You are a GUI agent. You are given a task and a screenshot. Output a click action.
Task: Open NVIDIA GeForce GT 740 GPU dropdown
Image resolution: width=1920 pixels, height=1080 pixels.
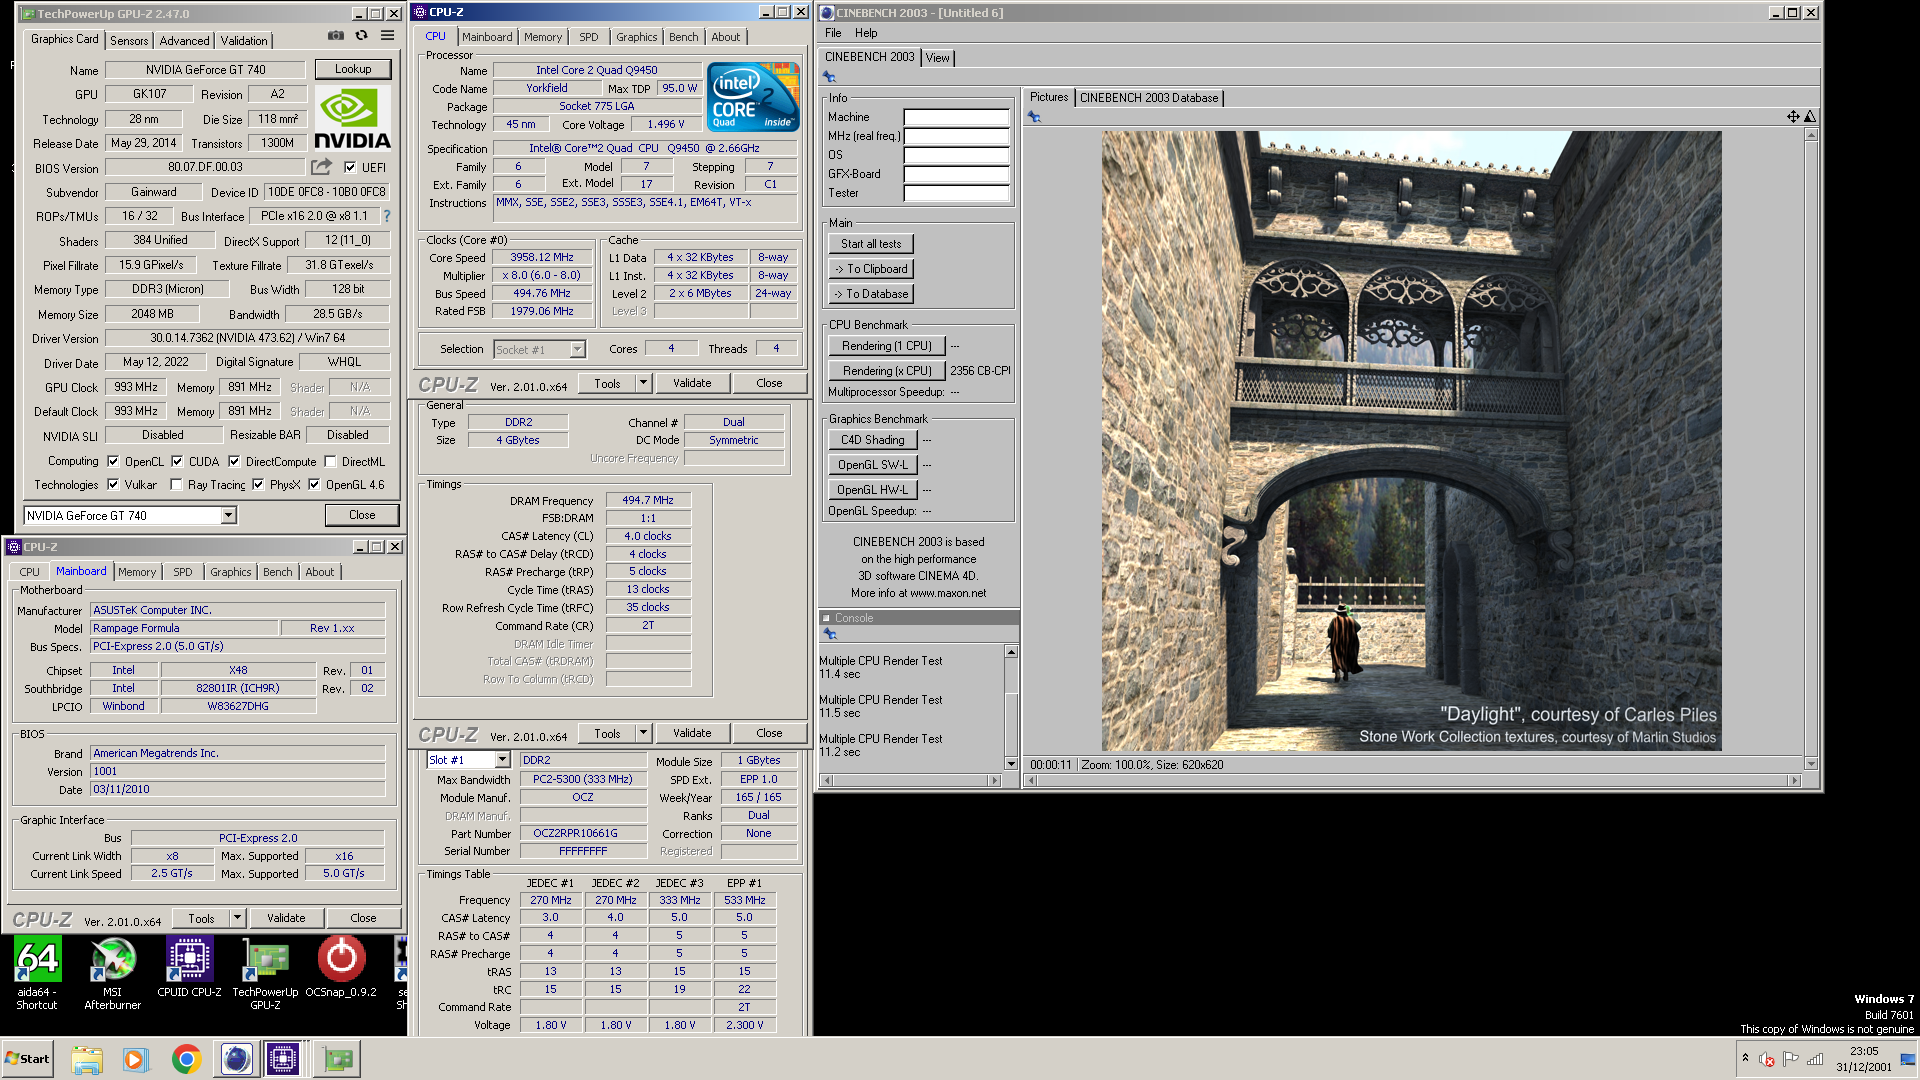coord(228,516)
